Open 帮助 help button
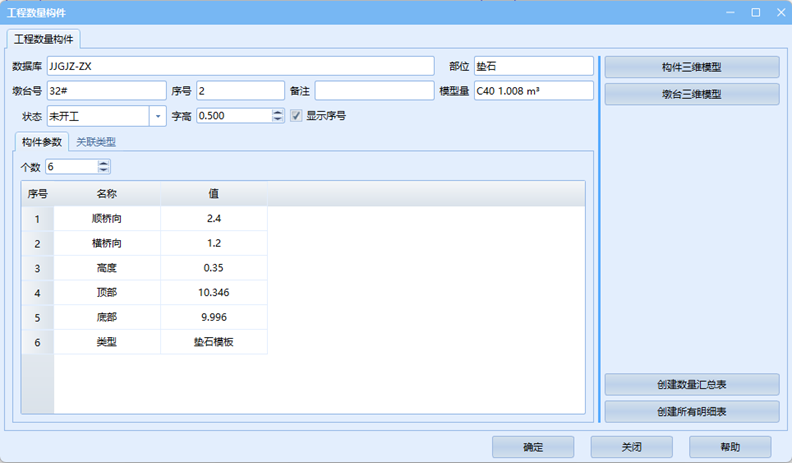 pyautogui.click(x=730, y=447)
